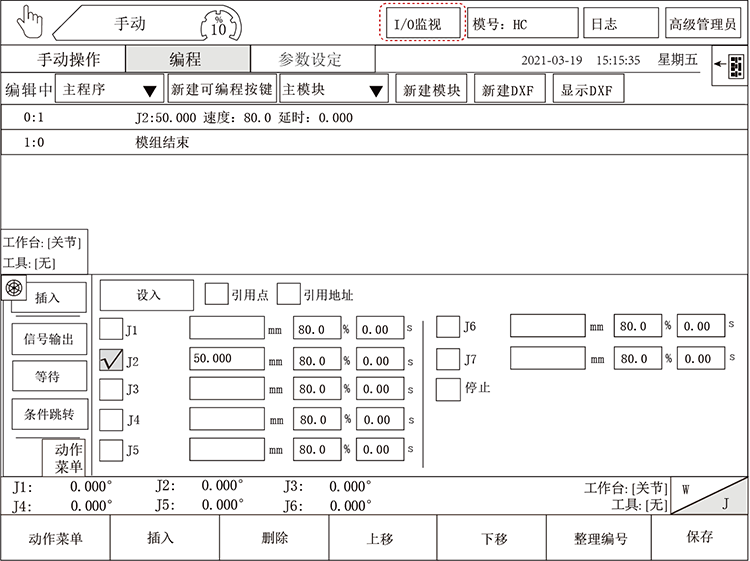750x561 pixels.
Task: Toggle the checked J2 axis checkbox
Action: point(112,359)
